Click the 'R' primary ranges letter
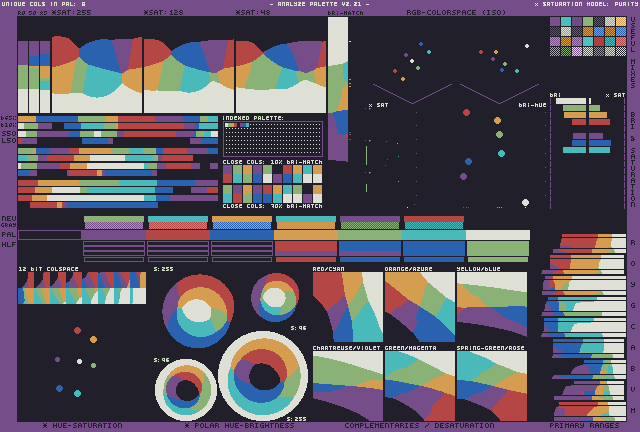 633,243
